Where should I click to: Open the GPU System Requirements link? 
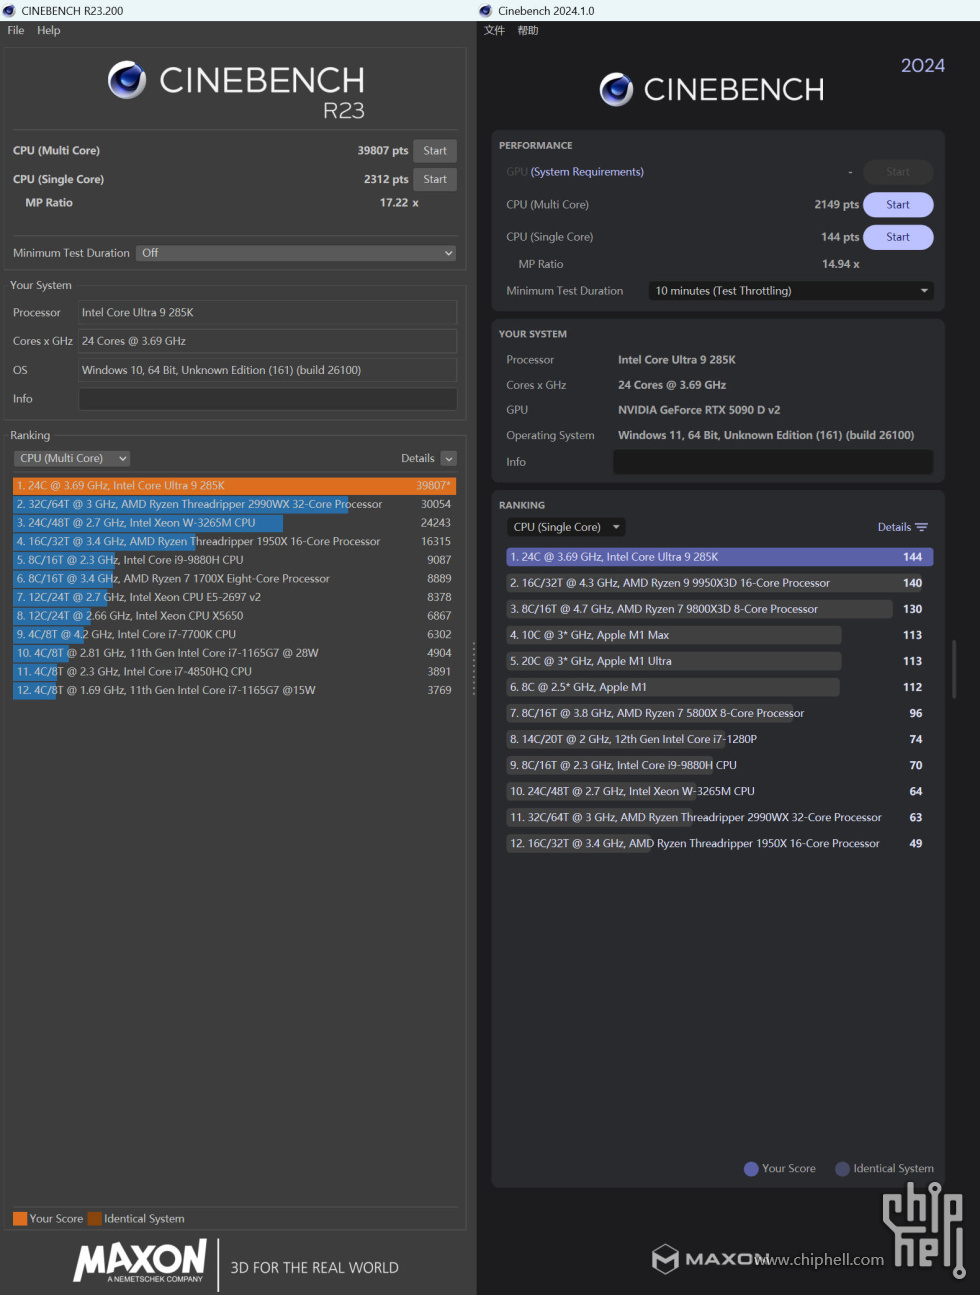(587, 172)
